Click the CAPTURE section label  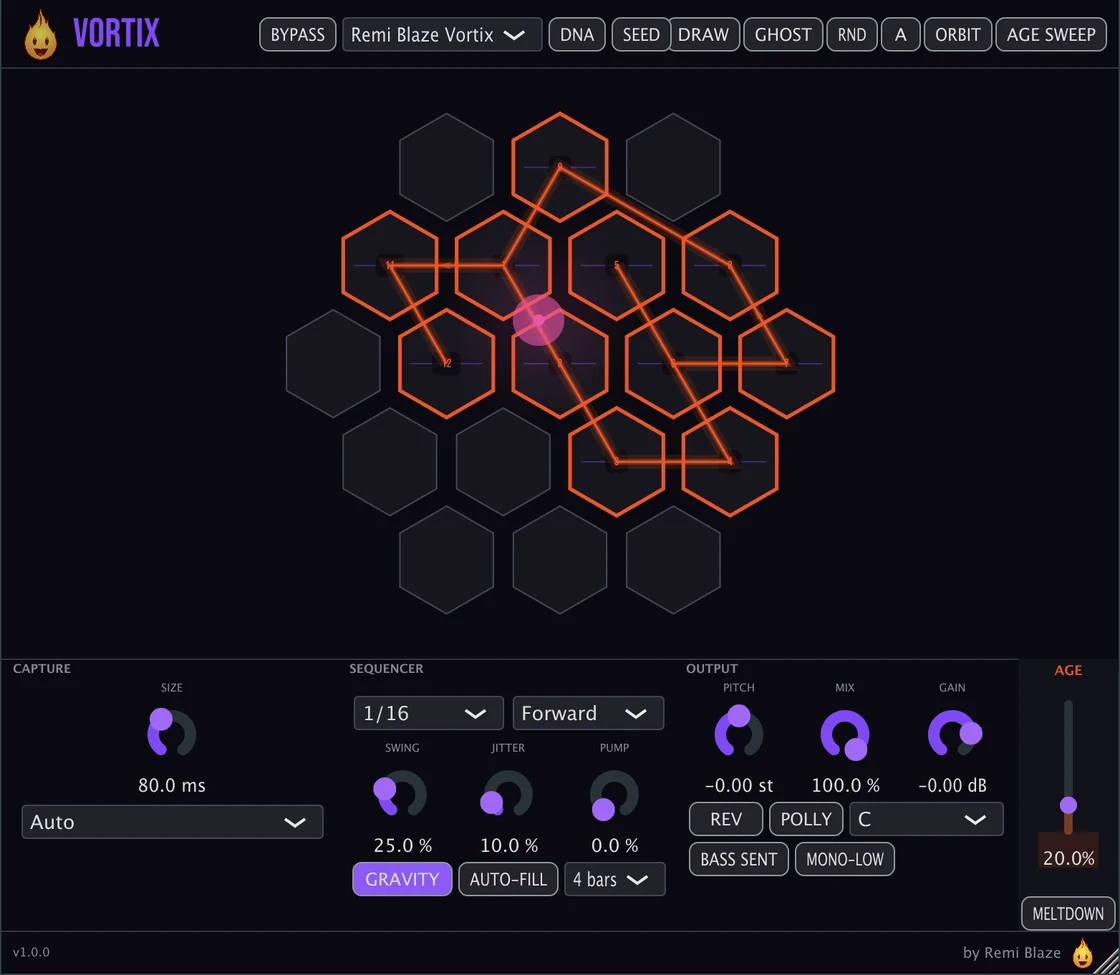(41, 669)
